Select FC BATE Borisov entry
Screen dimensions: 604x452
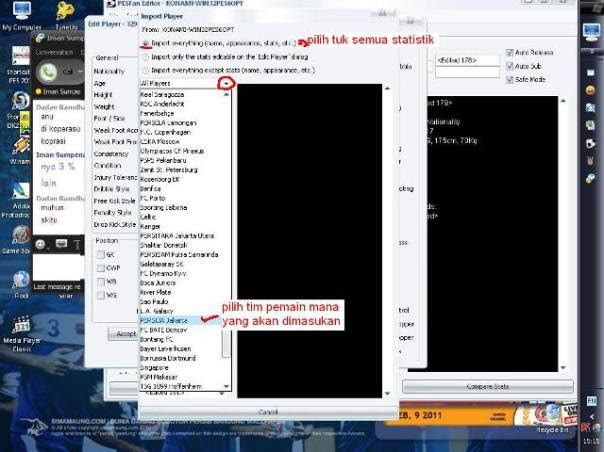181,330
